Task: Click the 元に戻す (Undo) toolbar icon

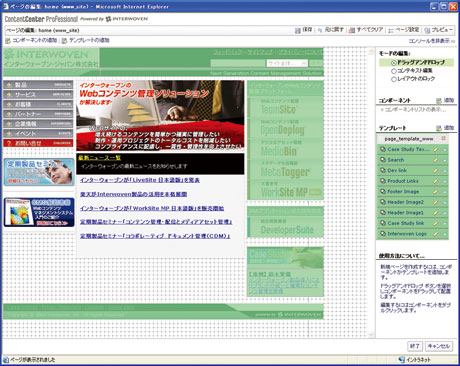Action: (320, 30)
